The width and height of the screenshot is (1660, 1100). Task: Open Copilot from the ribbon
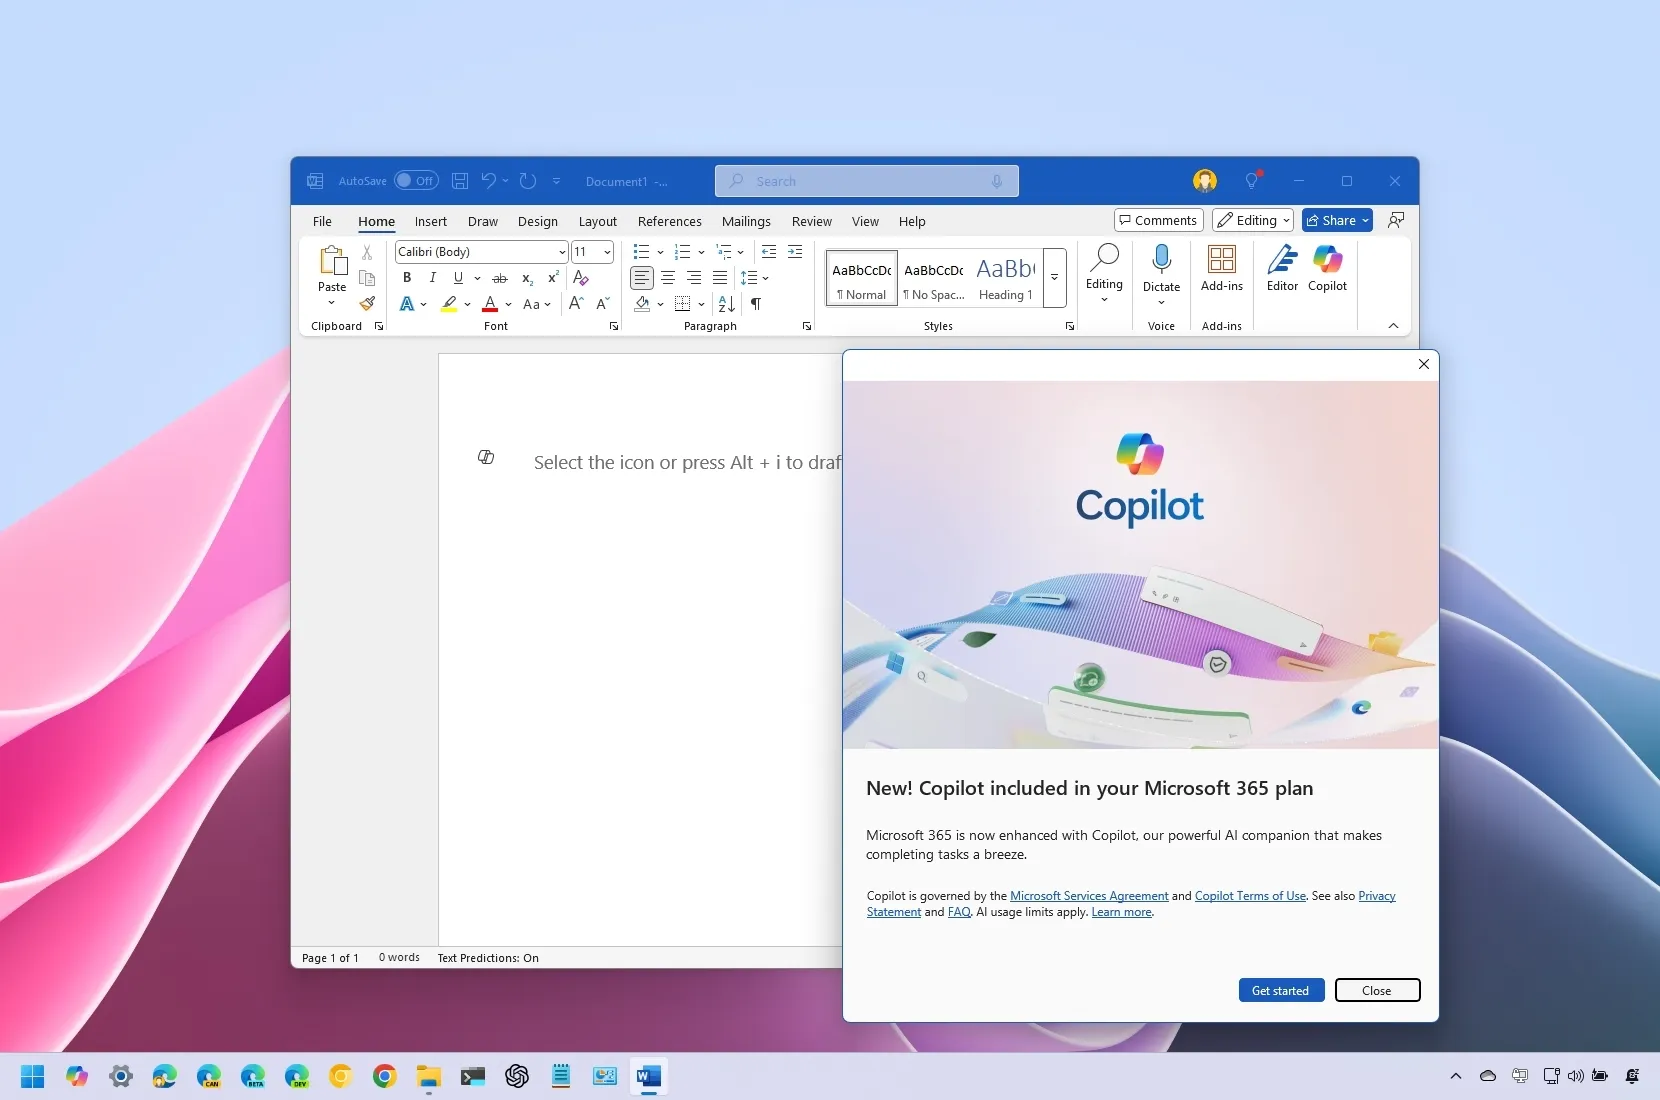(x=1328, y=269)
